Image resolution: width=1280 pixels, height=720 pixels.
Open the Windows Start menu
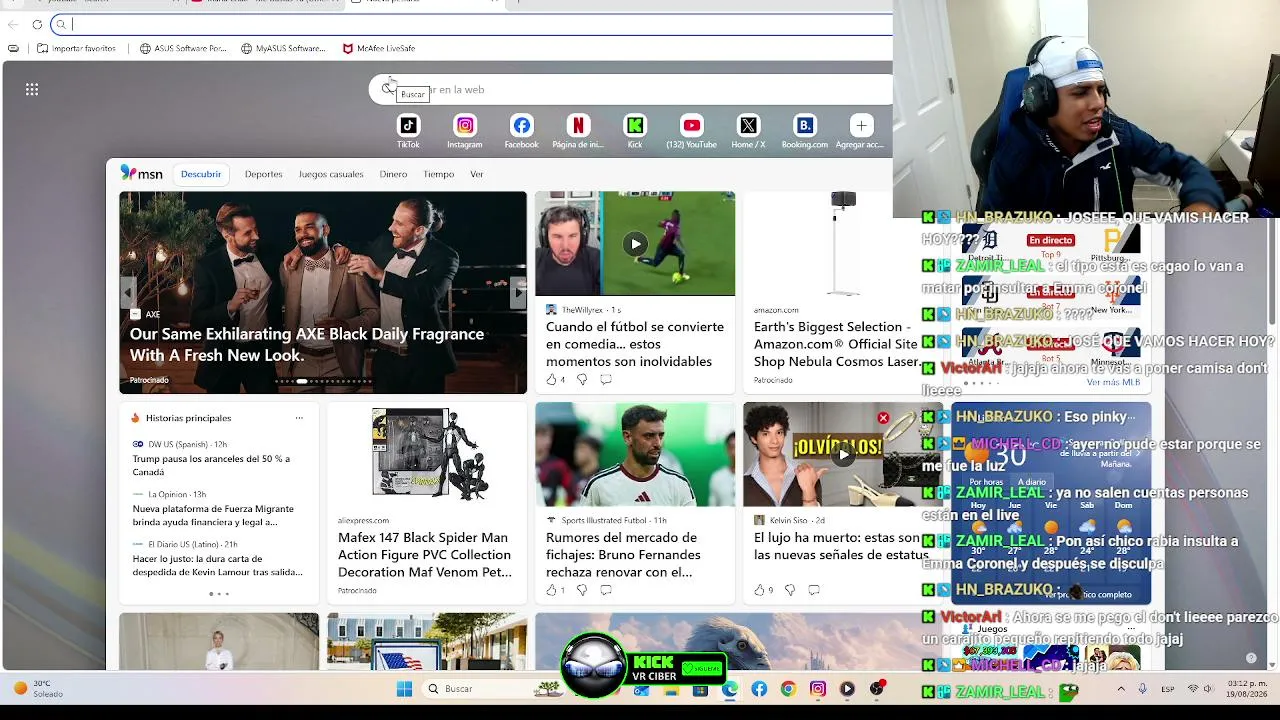pyautogui.click(x=404, y=689)
